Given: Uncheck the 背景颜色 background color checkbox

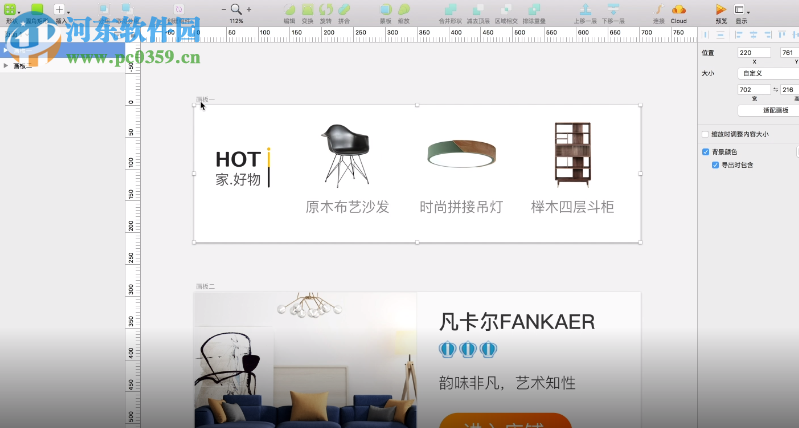Looking at the screenshot, I should pyautogui.click(x=705, y=152).
